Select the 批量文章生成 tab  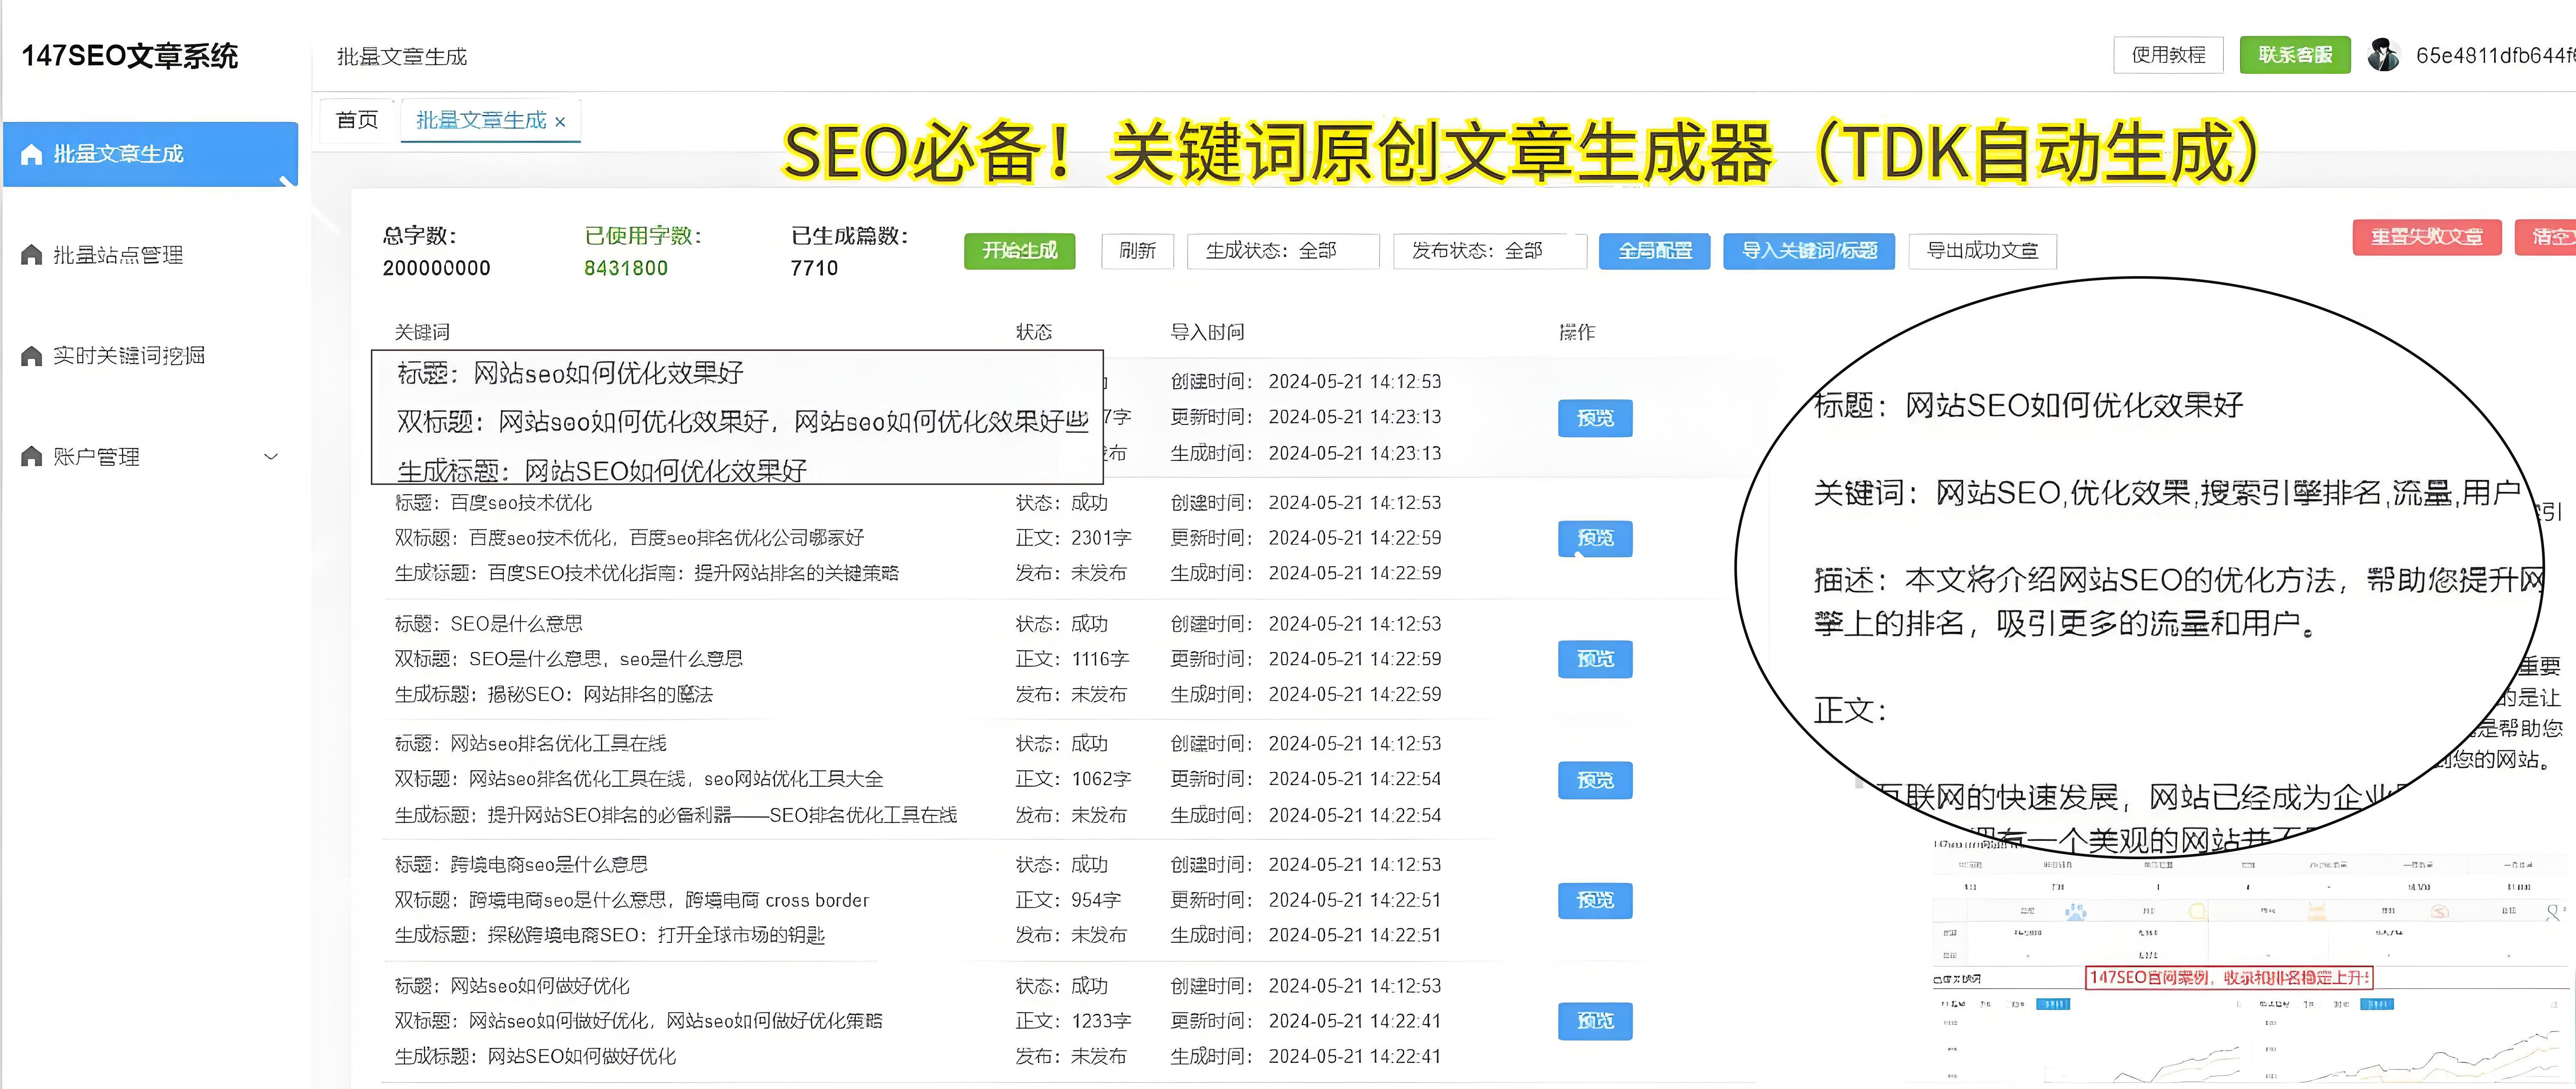478,119
